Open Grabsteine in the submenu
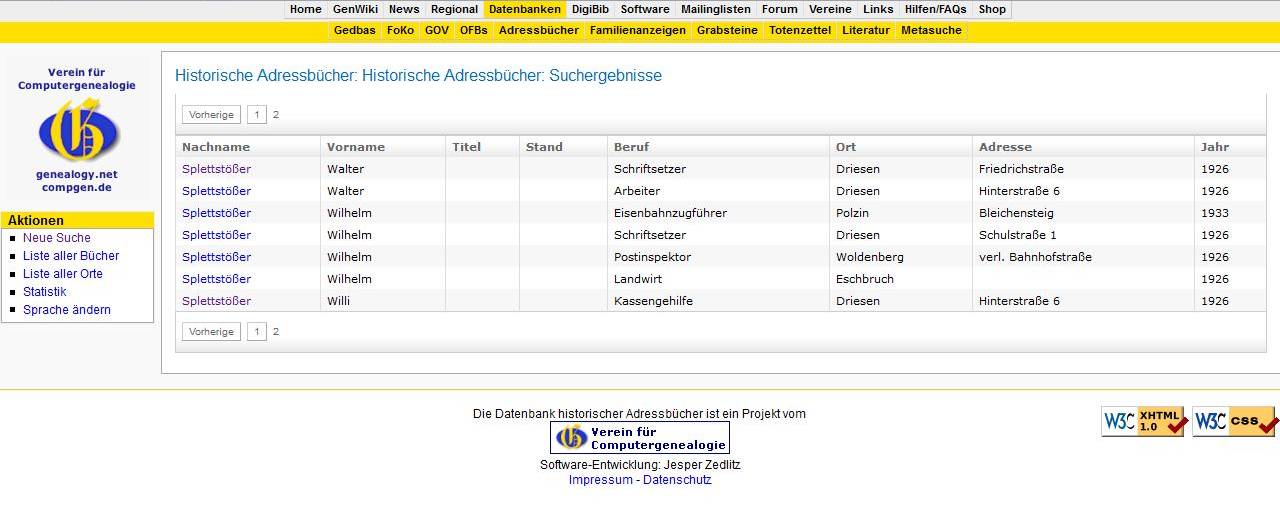Screen dimensions: 1280x511 [x=728, y=30]
